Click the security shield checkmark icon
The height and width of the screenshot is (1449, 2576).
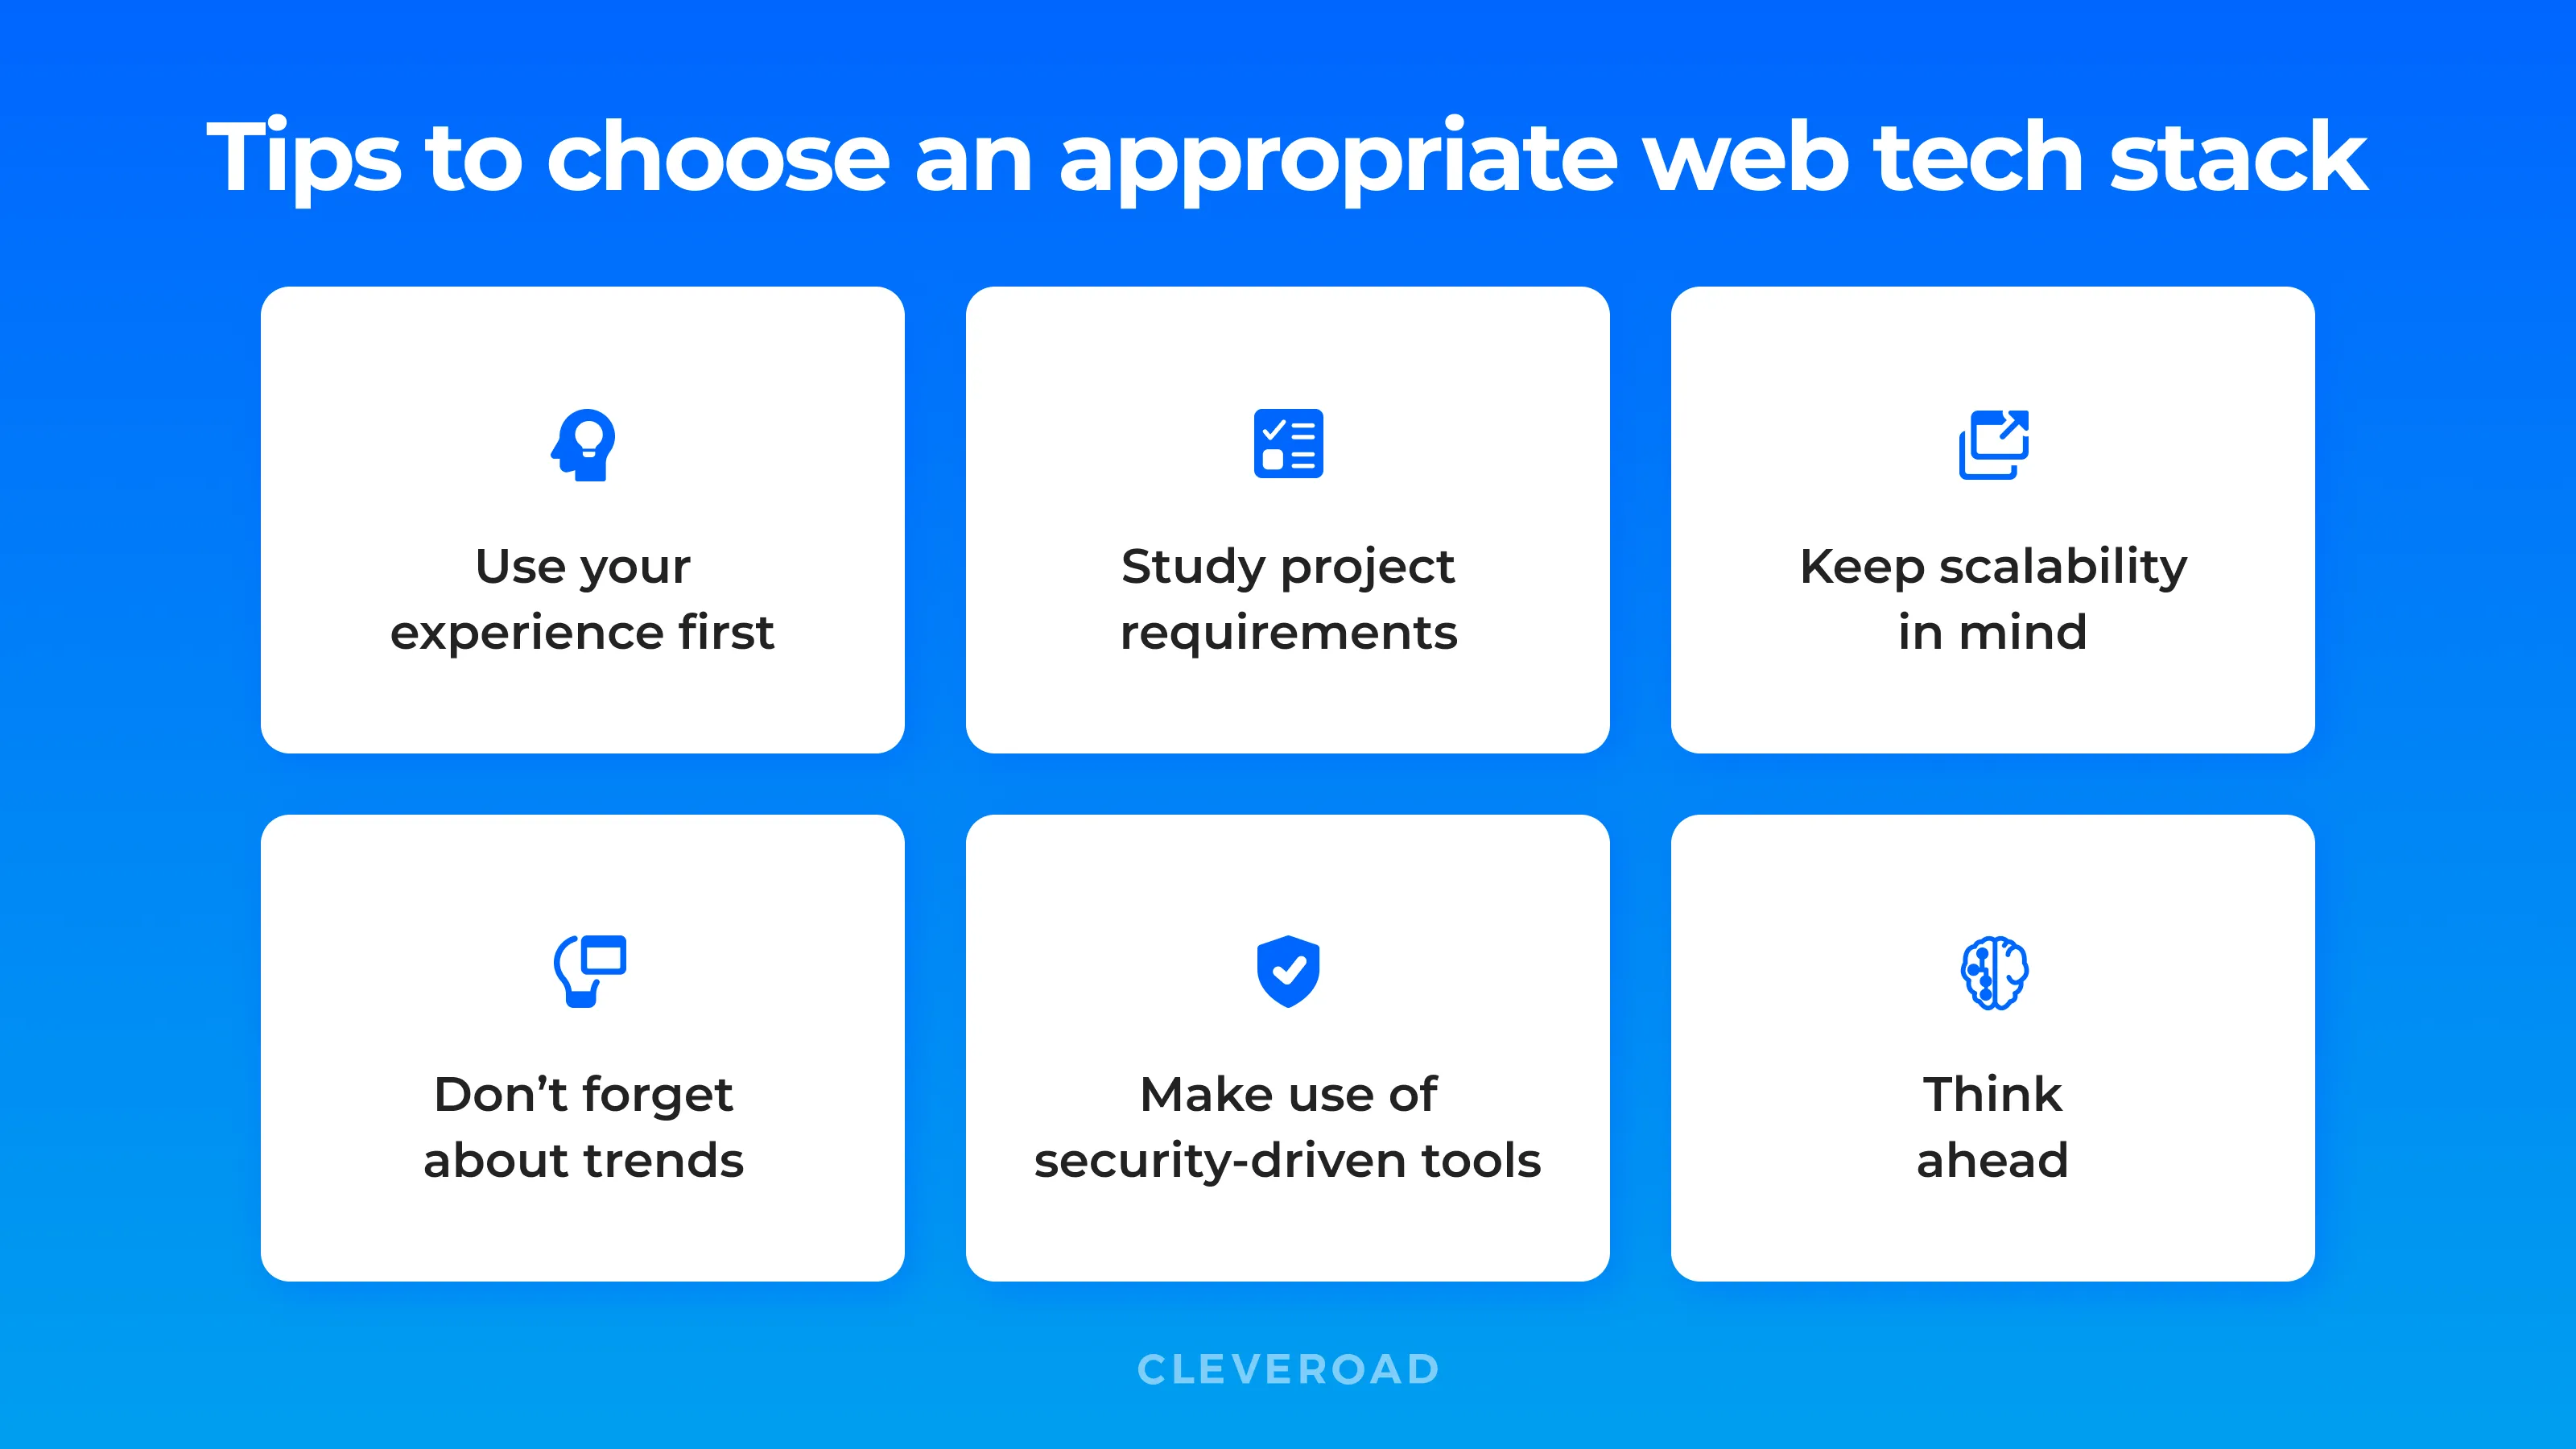[1286, 969]
